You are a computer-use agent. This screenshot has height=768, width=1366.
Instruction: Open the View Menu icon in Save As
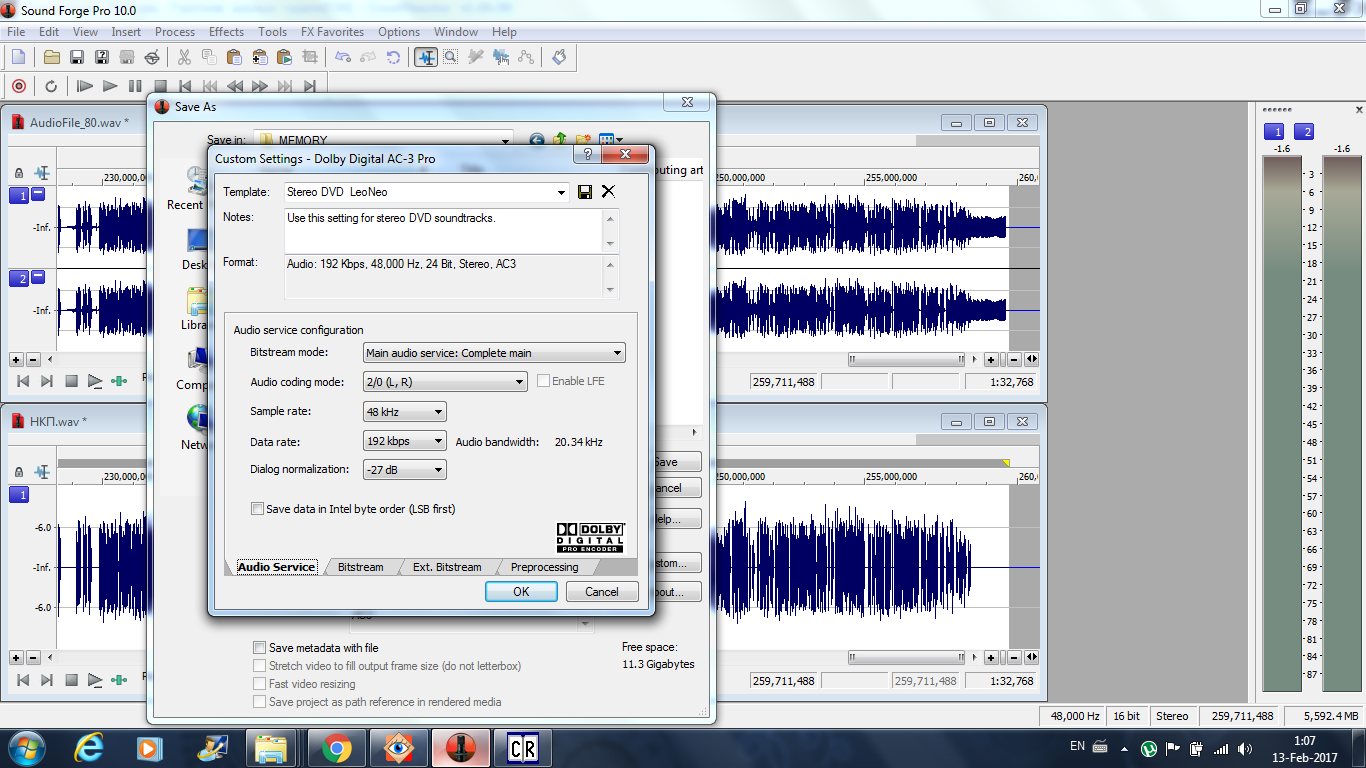coord(610,140)
